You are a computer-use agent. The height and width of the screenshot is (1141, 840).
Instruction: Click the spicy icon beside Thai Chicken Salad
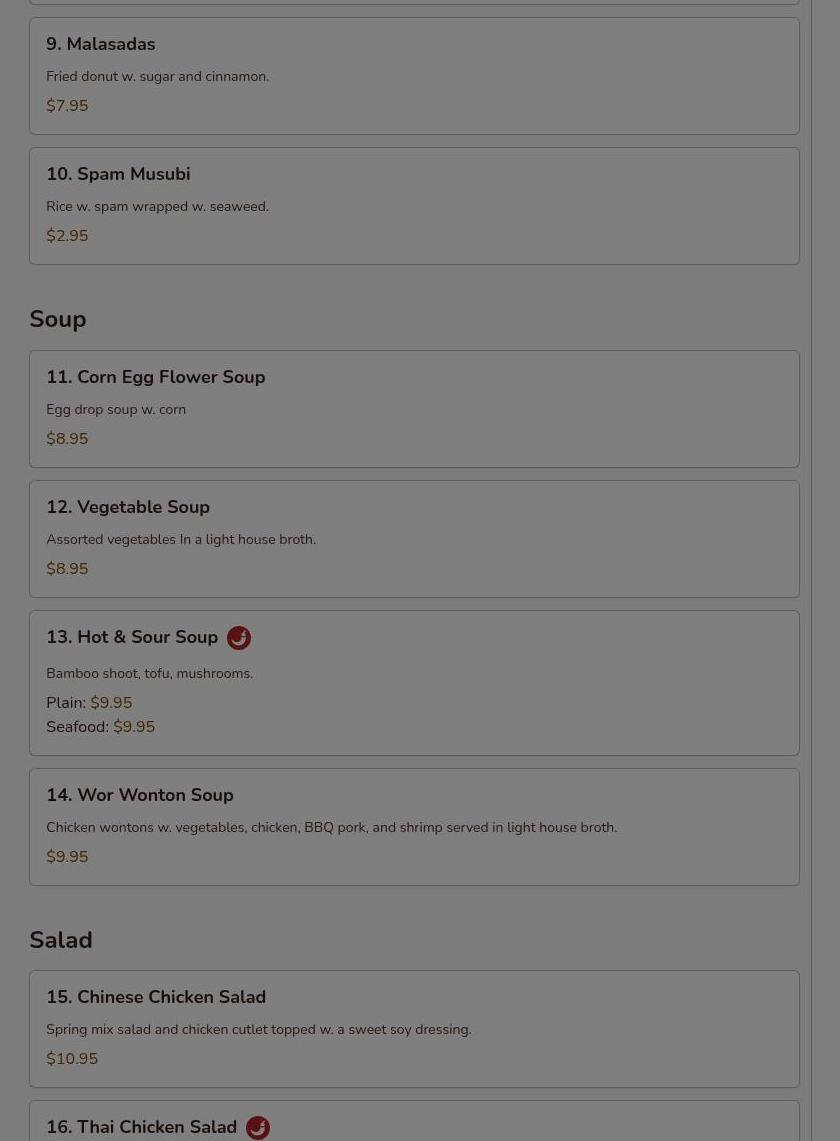click(258, 1127)
